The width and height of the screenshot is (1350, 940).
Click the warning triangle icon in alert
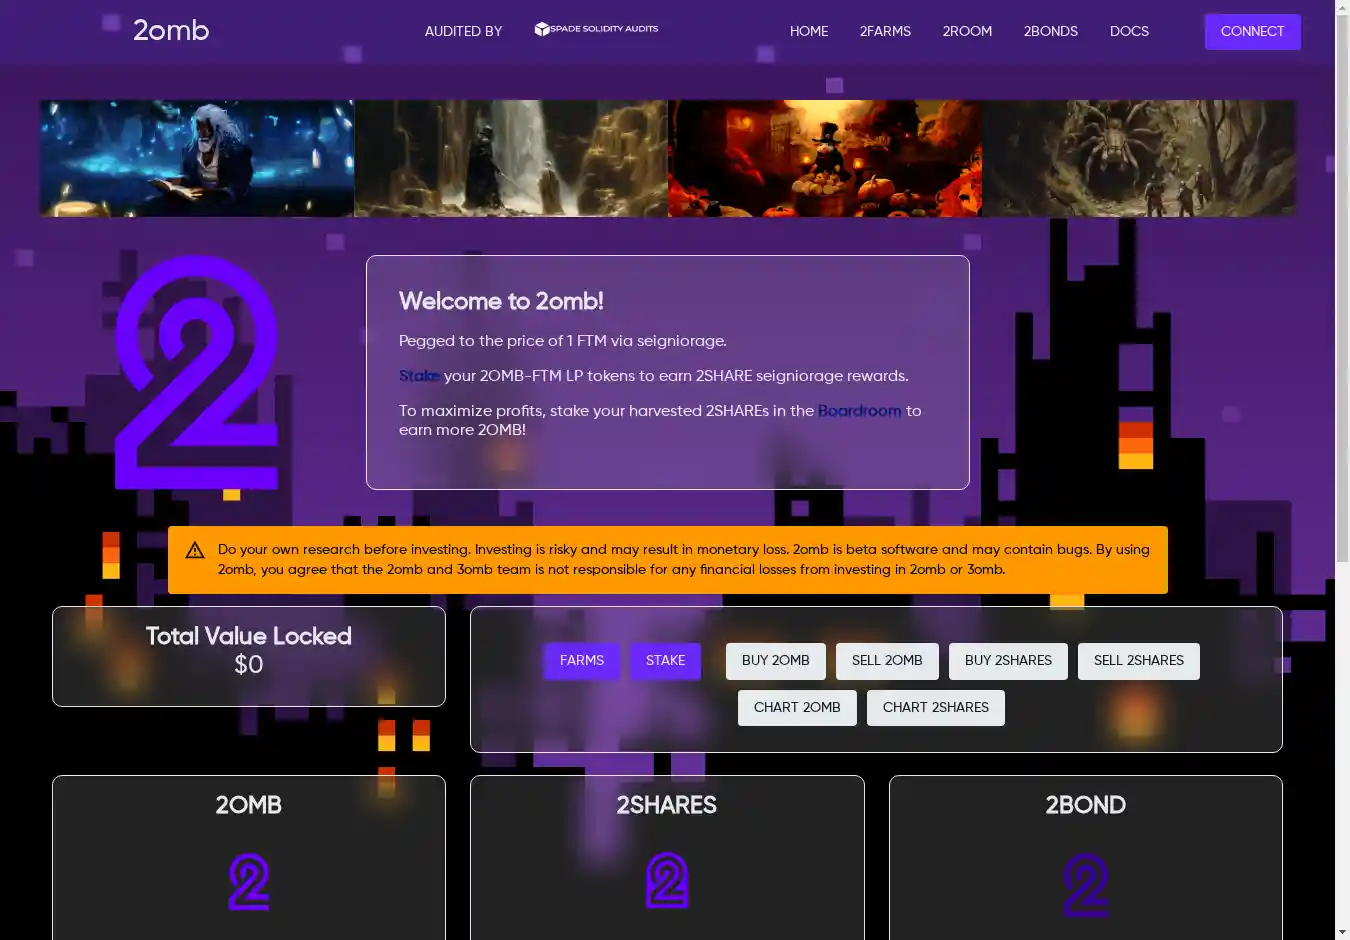point(195,550)
